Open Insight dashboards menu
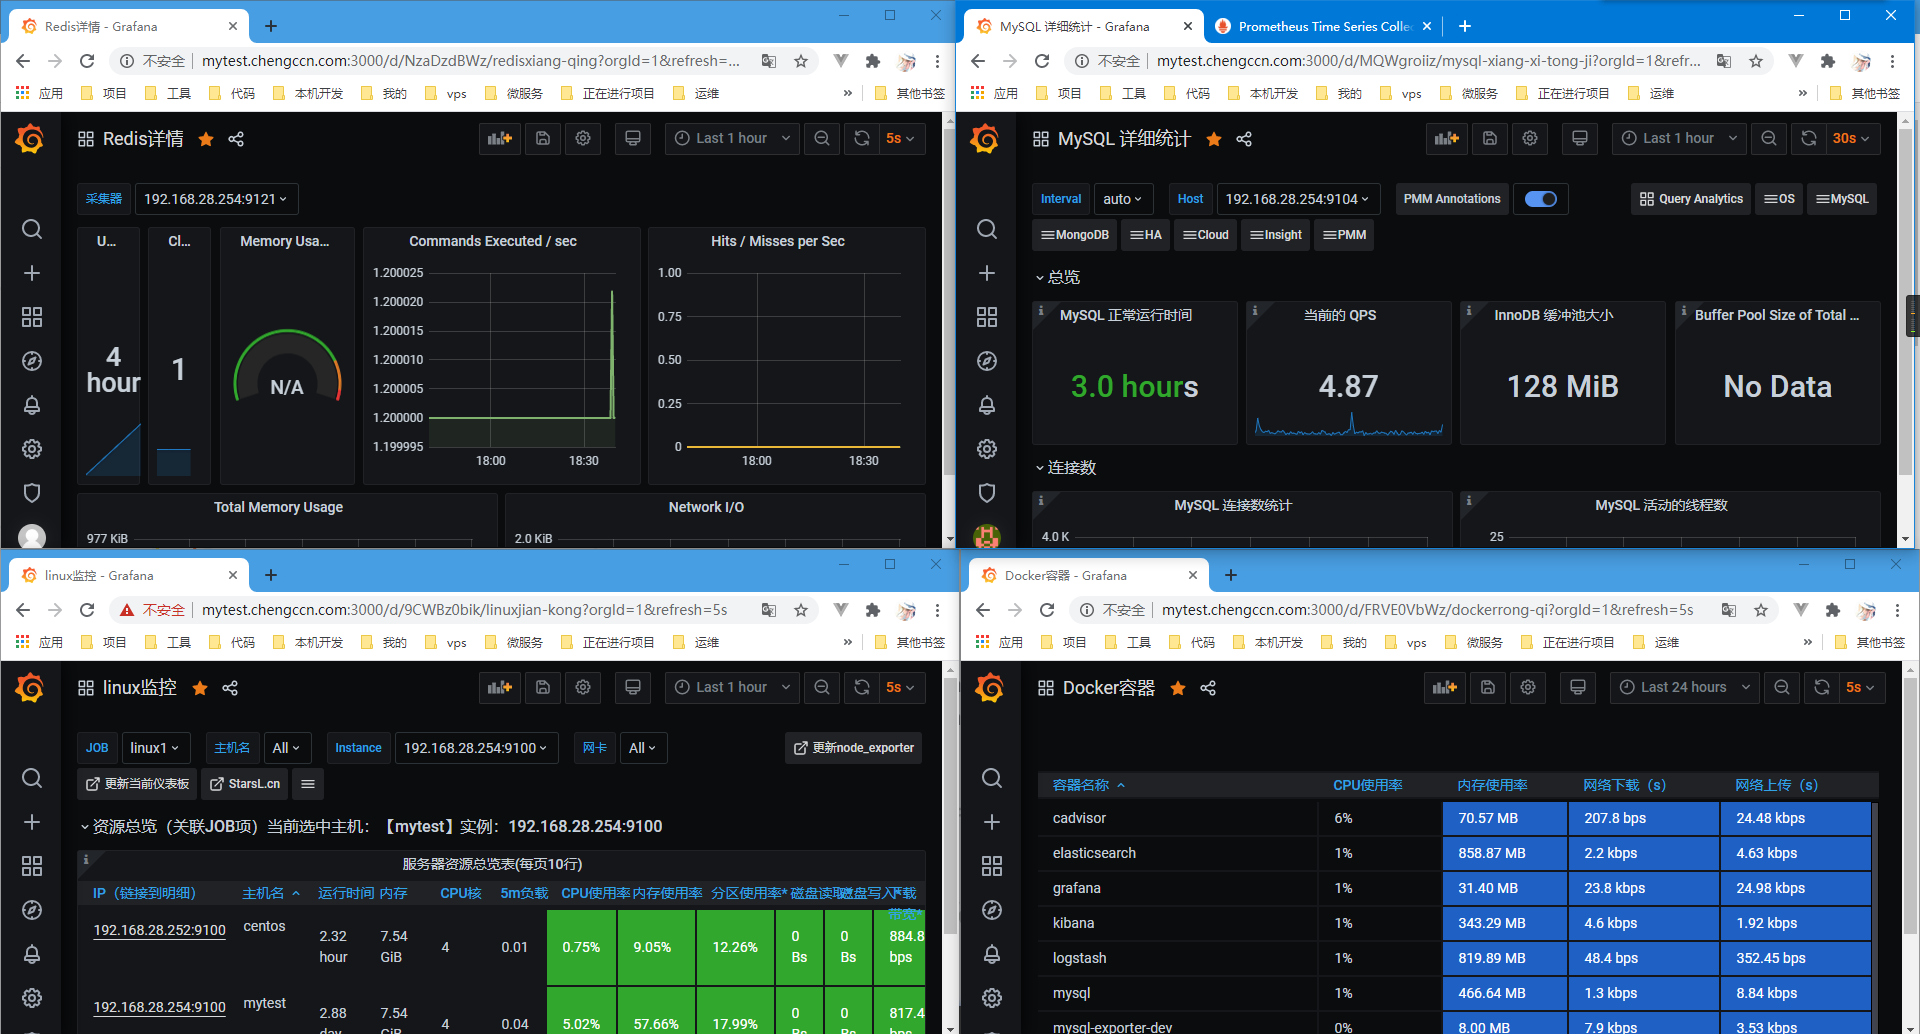The height and width of the screenshot is (1034, 1920). [x=1276, y=235]
